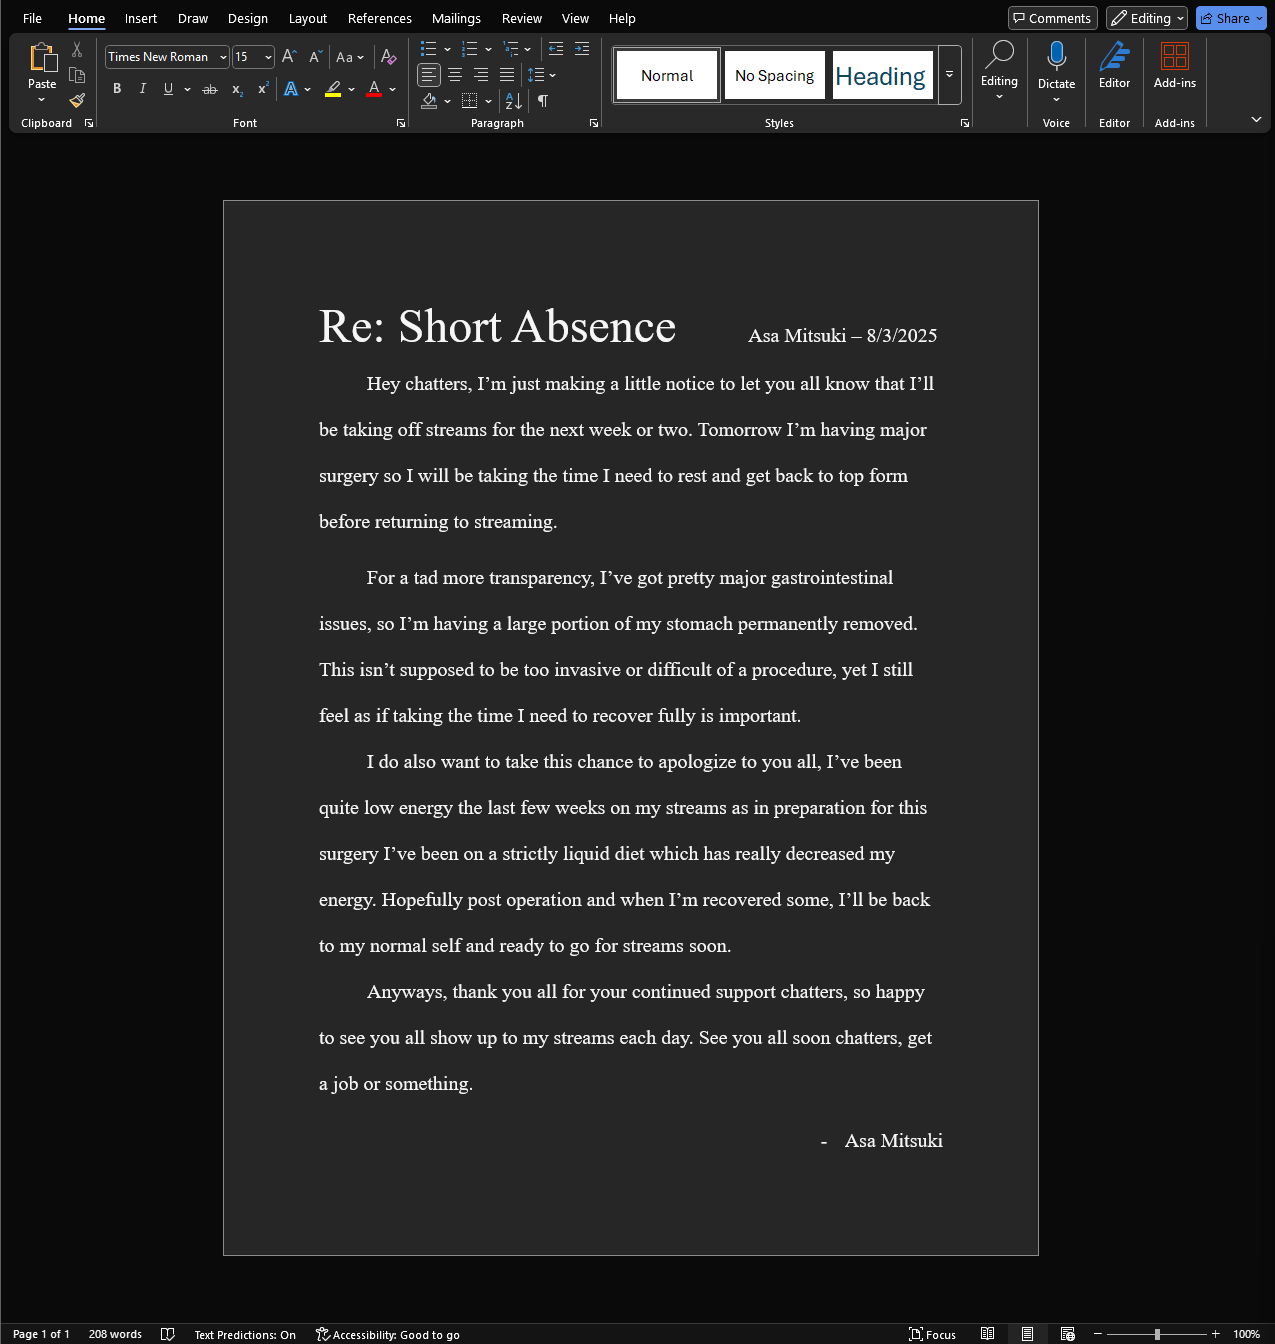
Task: Click the Sort A-to-Z icon
Action: [x=513, y=101]
